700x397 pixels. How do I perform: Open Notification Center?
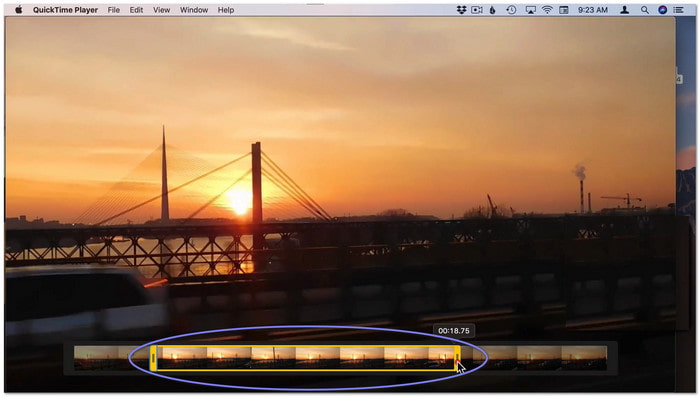coord(679,9)
